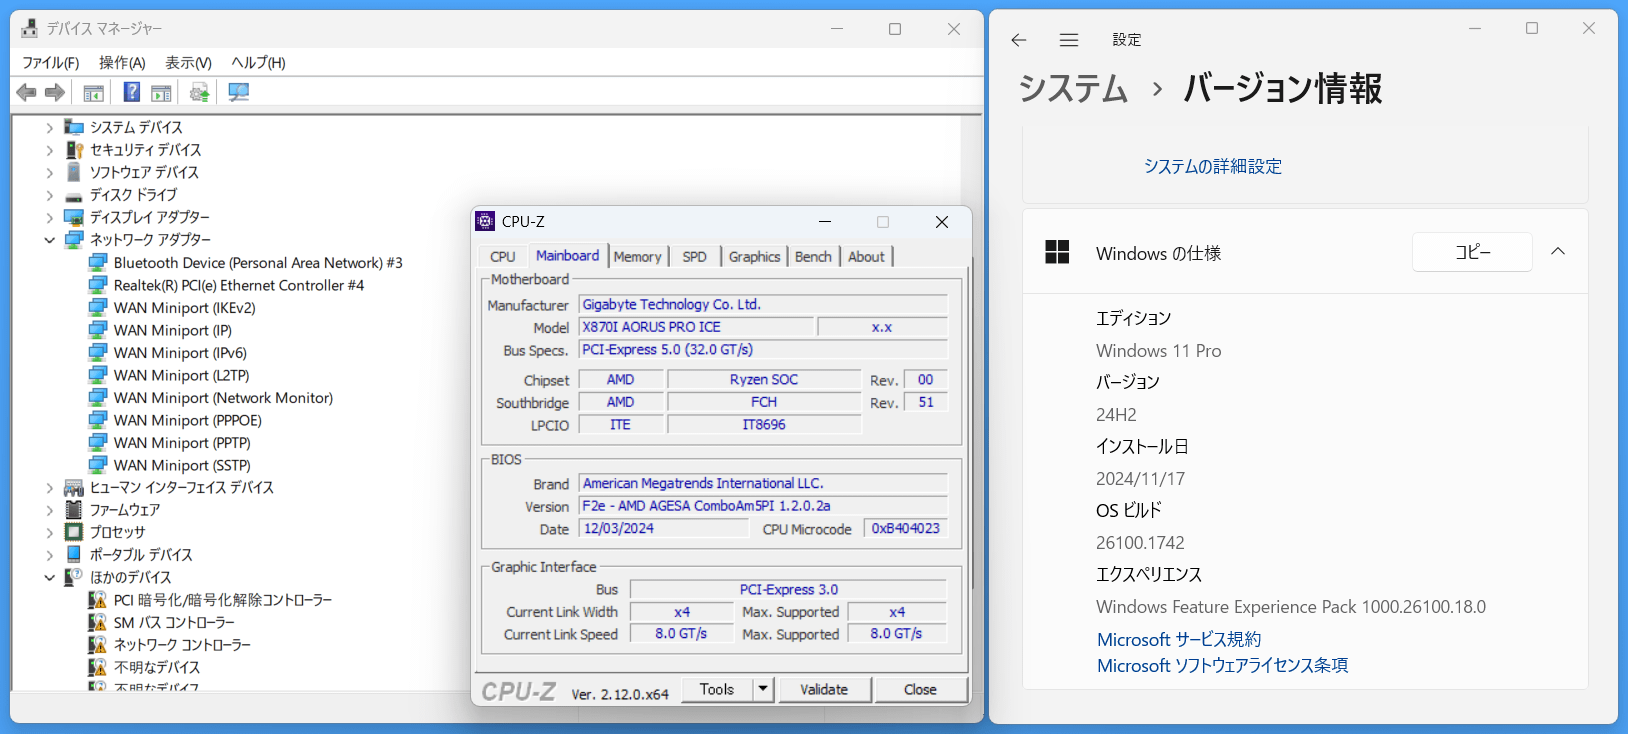1628x734 pixels.
Task: Collapse the ほかのデバイス tree node
Action: coord(49,577)
